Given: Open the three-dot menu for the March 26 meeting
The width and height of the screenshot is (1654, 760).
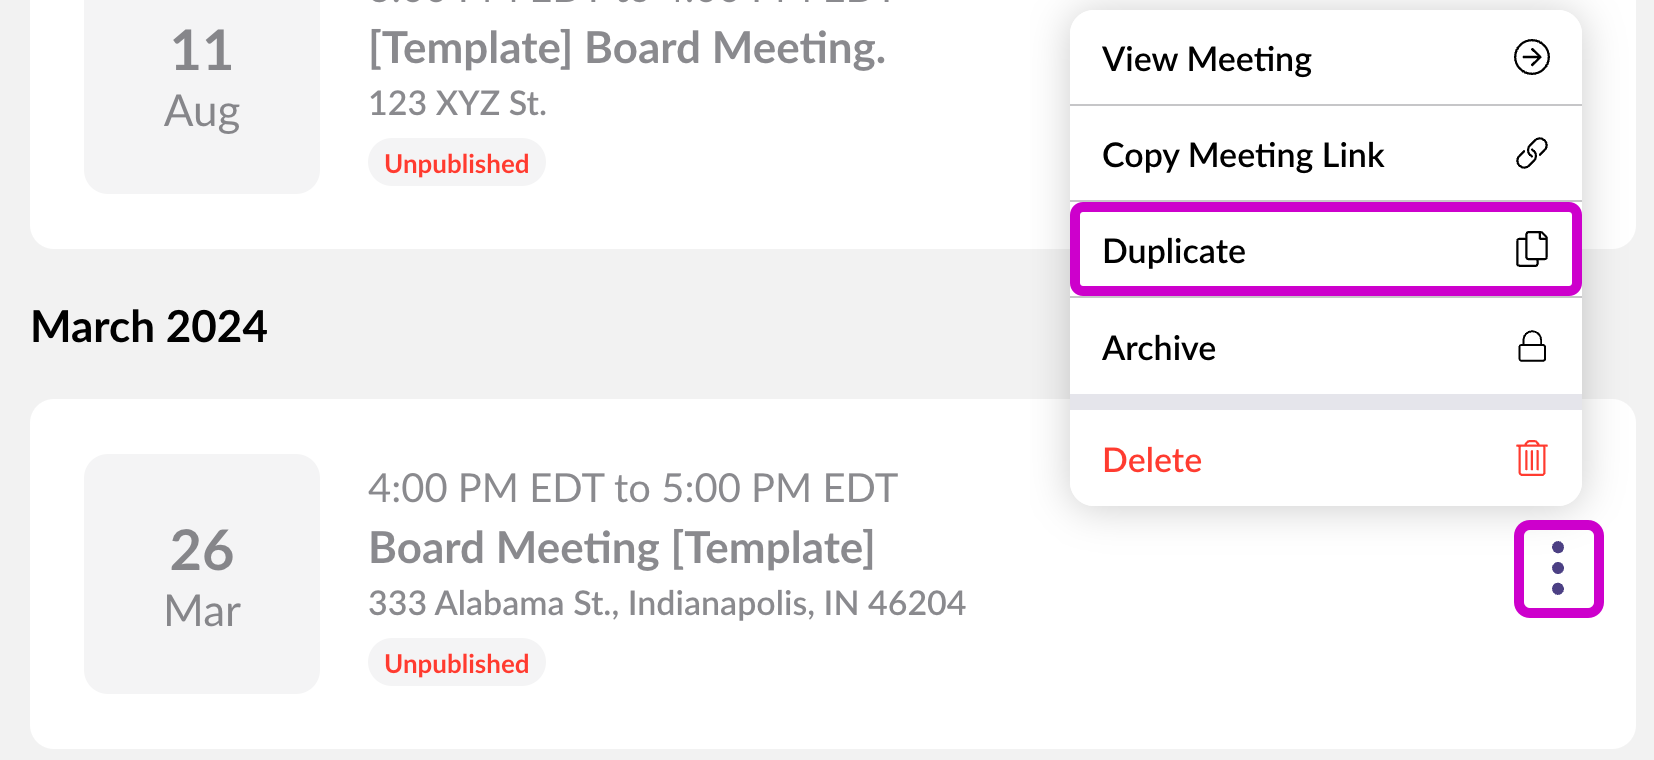Looking at the screenshot, I should coord(1558,568).
